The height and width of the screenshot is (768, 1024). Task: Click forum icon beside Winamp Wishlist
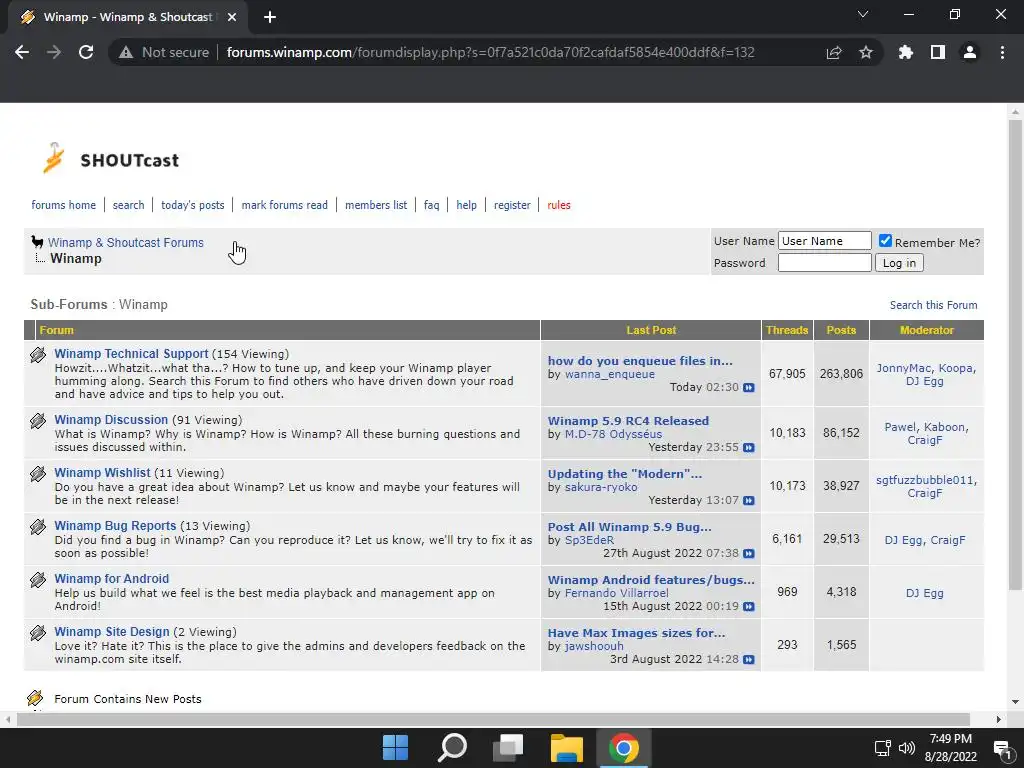(x=38, y=473)
